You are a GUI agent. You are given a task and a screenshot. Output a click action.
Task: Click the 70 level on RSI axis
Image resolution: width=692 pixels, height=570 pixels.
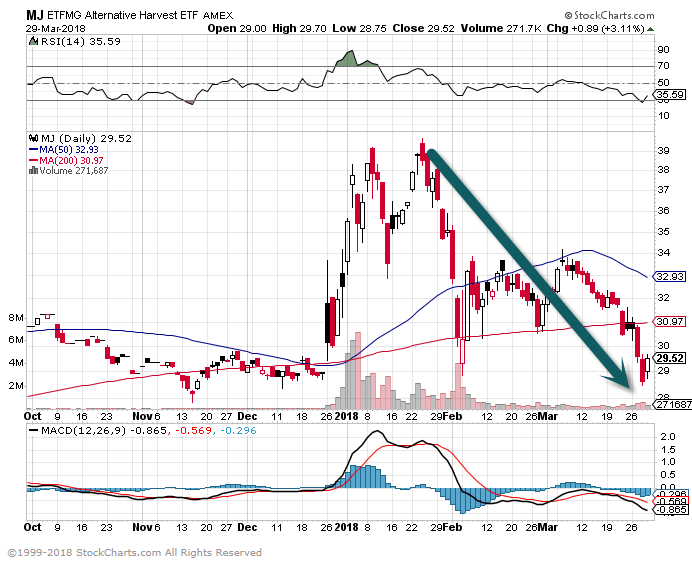[x=663, y=66]
